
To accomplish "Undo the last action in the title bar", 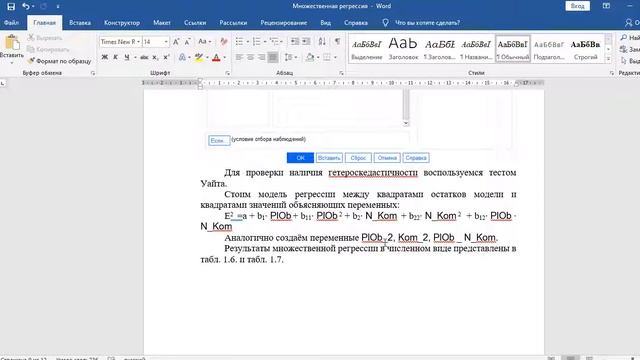I will (x=25, y=6).
